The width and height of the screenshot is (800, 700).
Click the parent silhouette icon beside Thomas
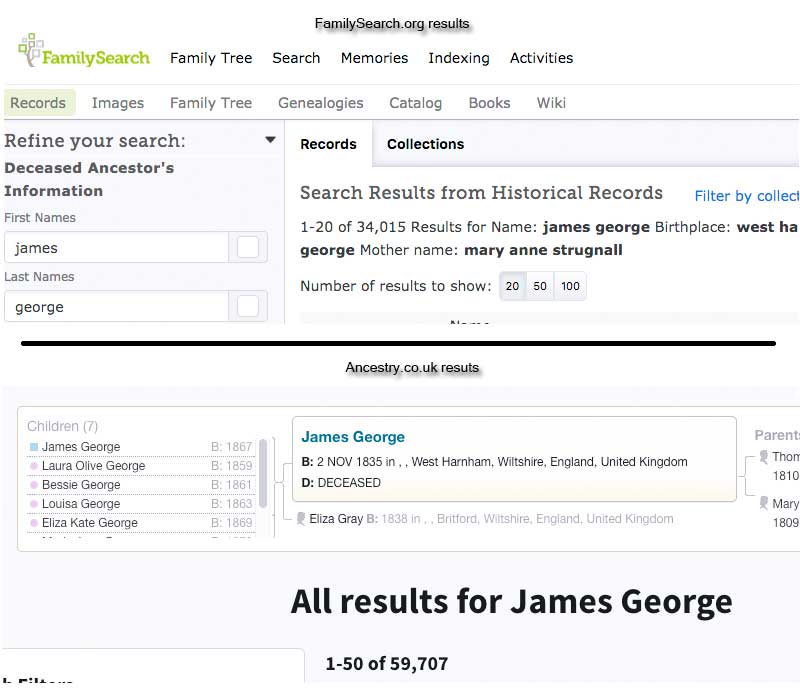pyautogui.click(x=763, y=457)
